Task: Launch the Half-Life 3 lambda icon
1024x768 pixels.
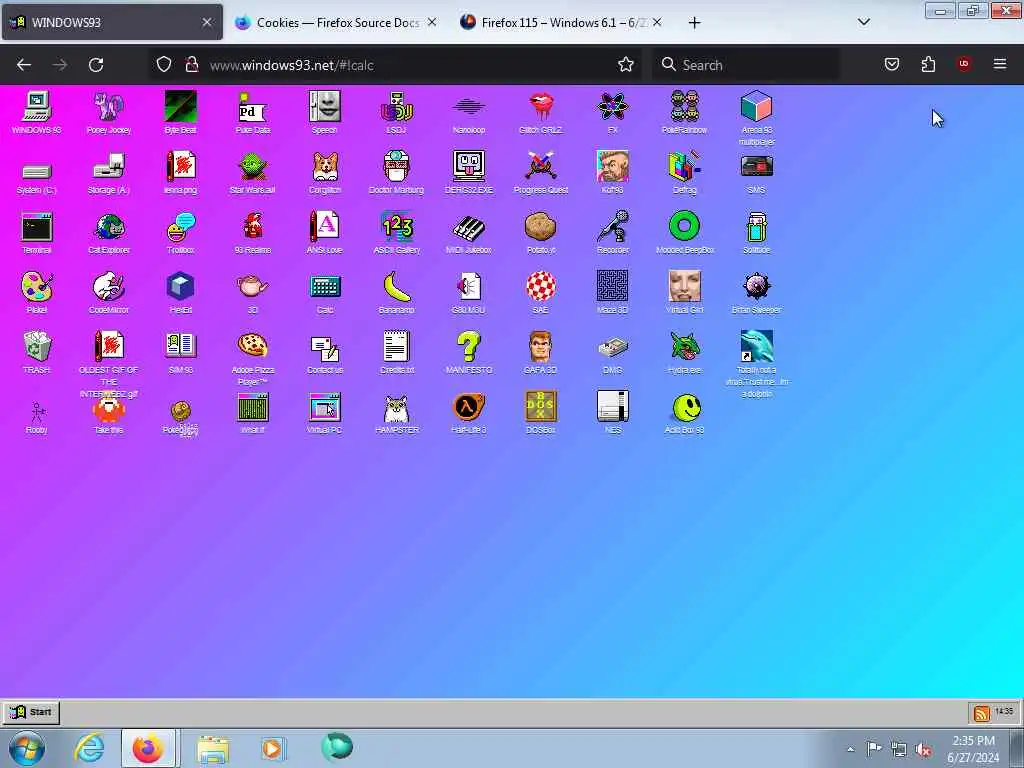Action: 468,407
